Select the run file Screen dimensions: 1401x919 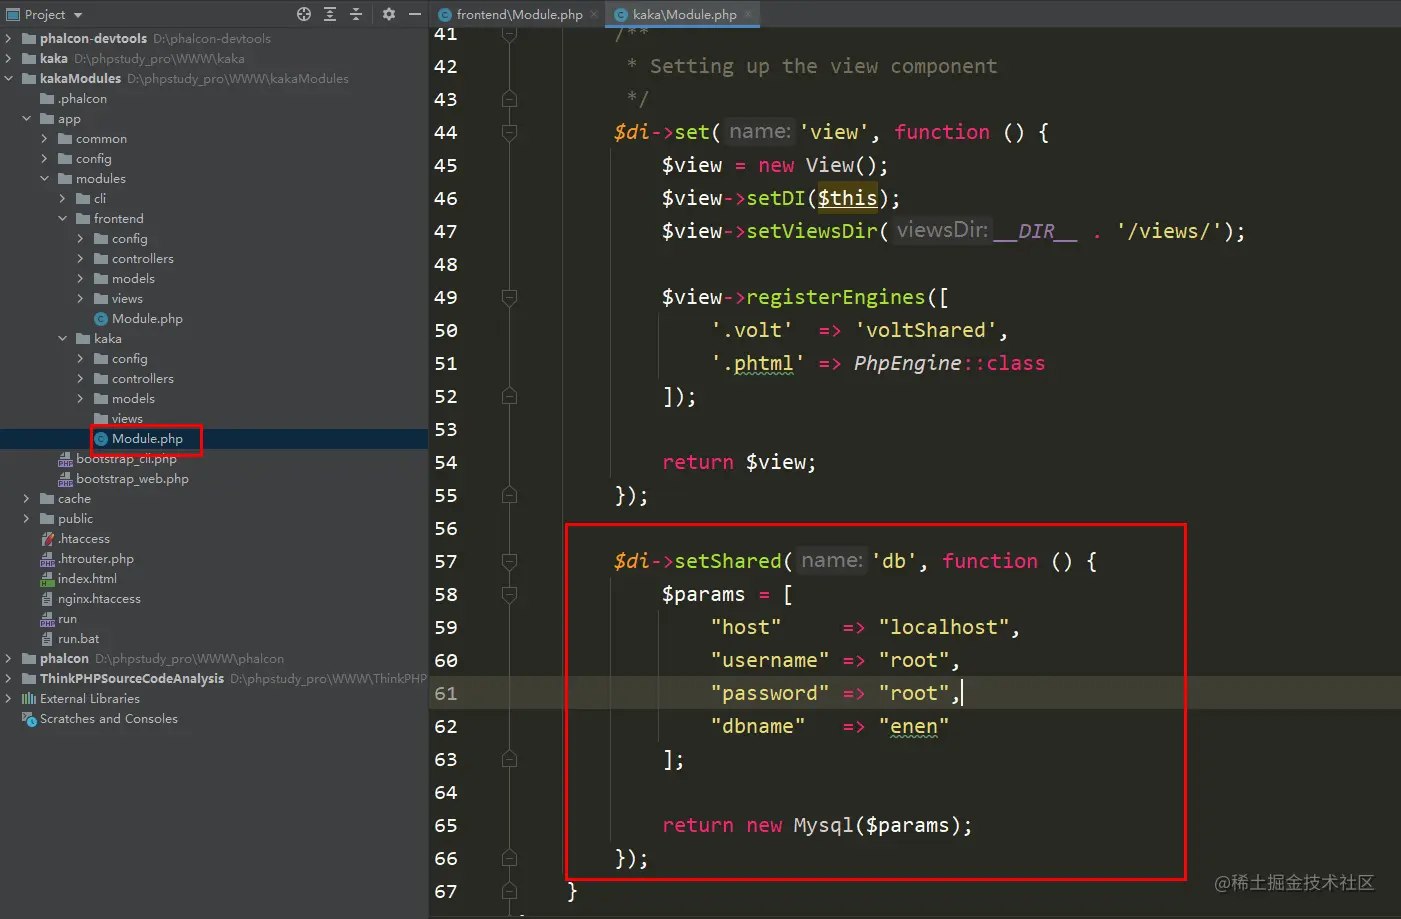(x=67, y=619)
